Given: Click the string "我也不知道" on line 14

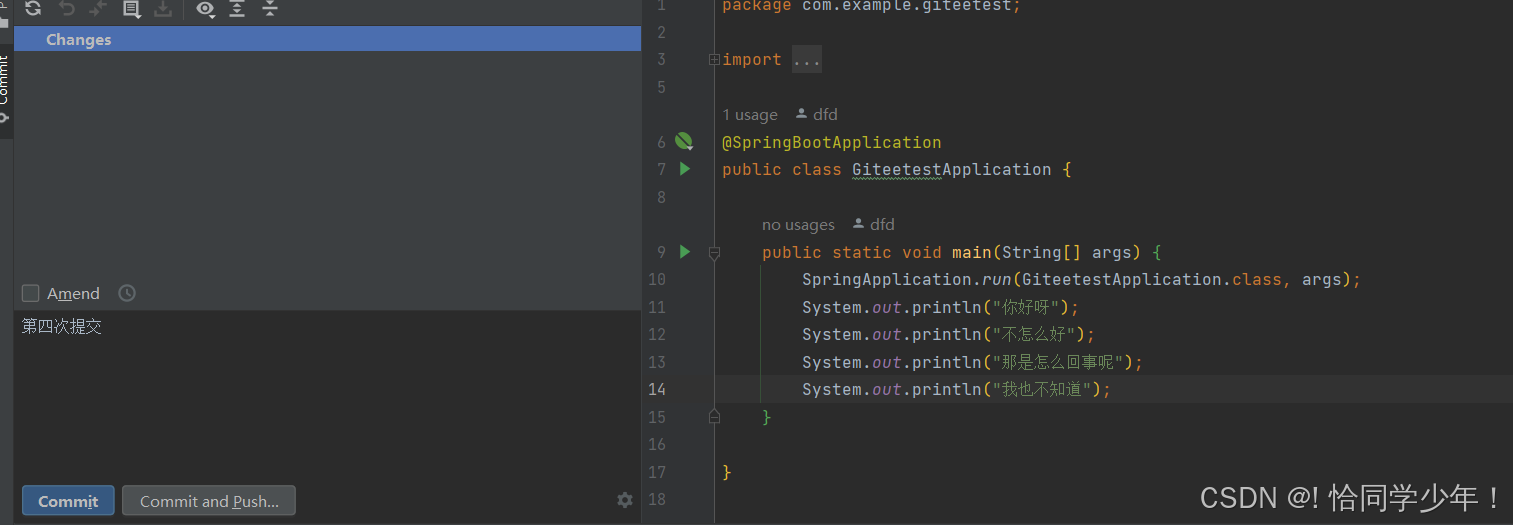Looking at the screenshot, I should coord(1047,390).
